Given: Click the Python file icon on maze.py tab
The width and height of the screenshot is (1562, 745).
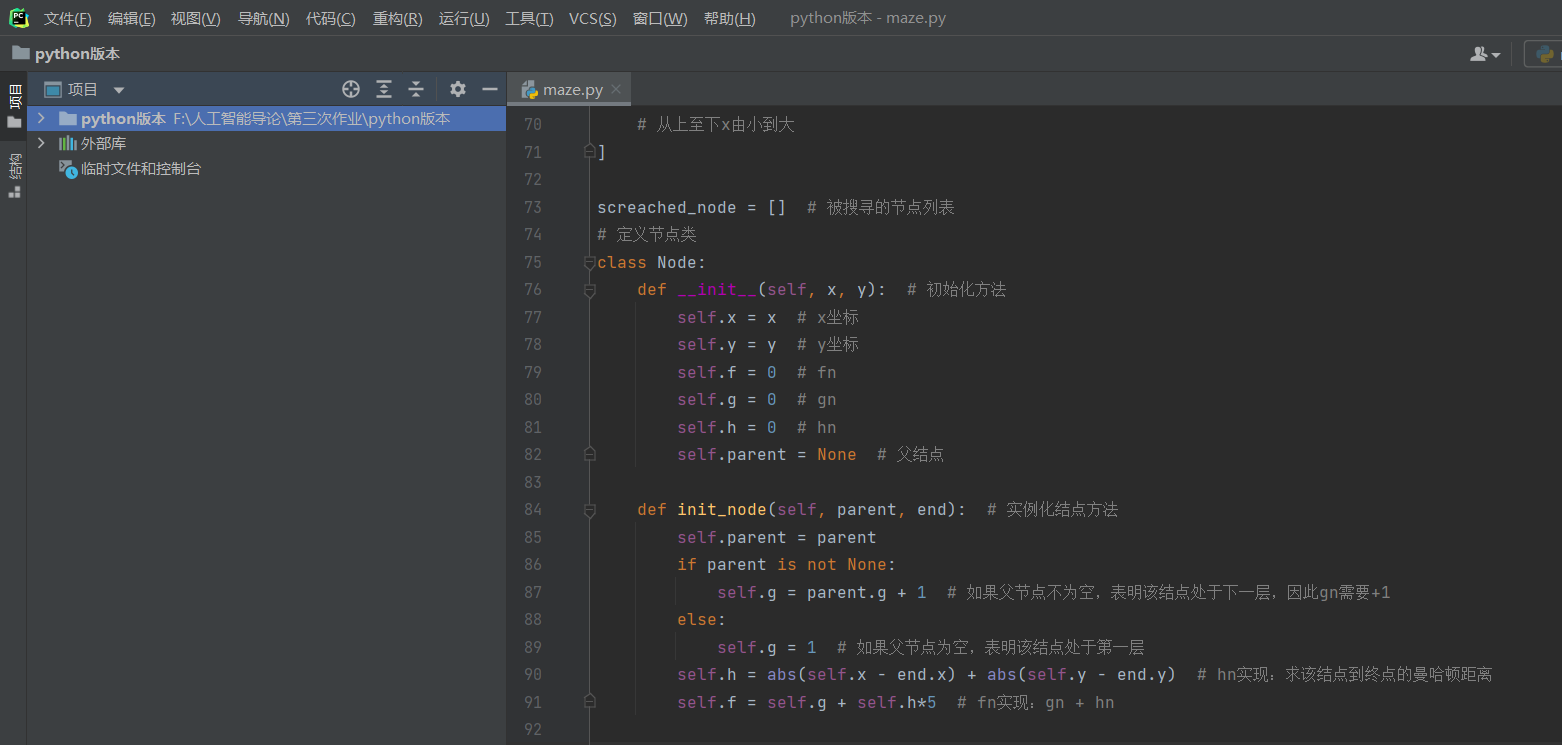Looking at the screenshot, I should coord(529,89).
